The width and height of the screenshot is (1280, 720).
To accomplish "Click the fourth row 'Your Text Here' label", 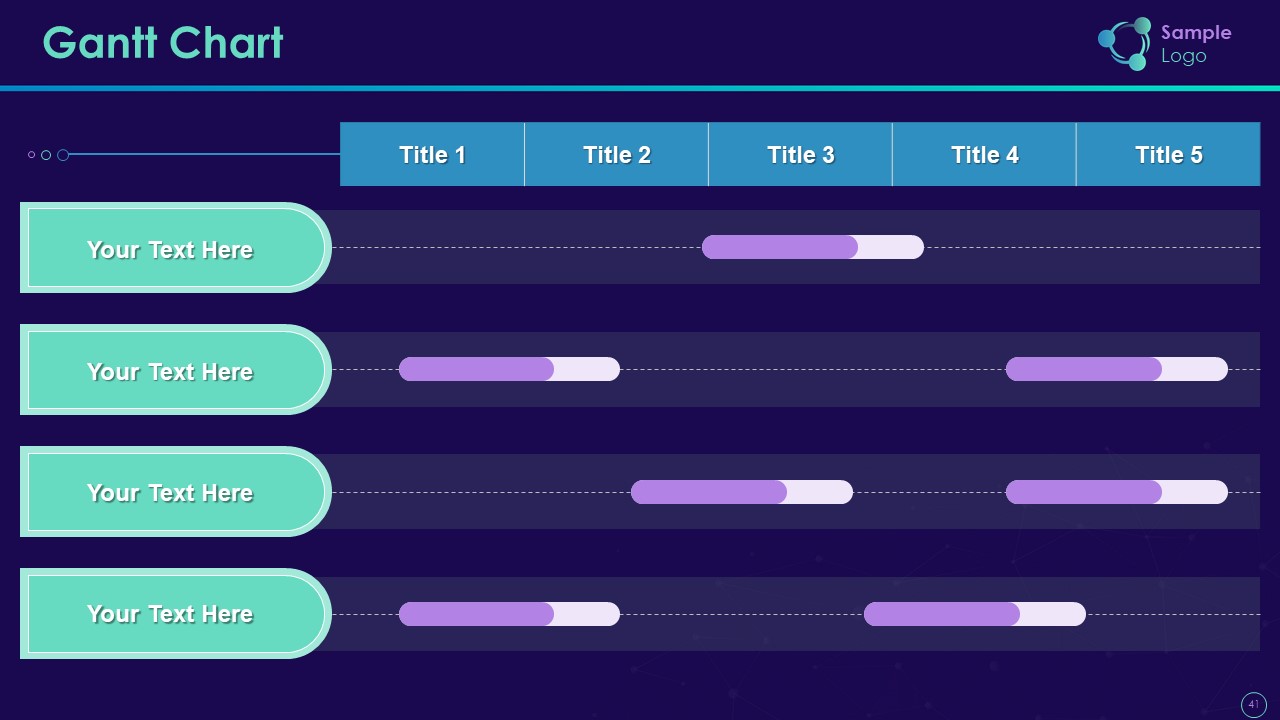I will [x=170, y=613].
